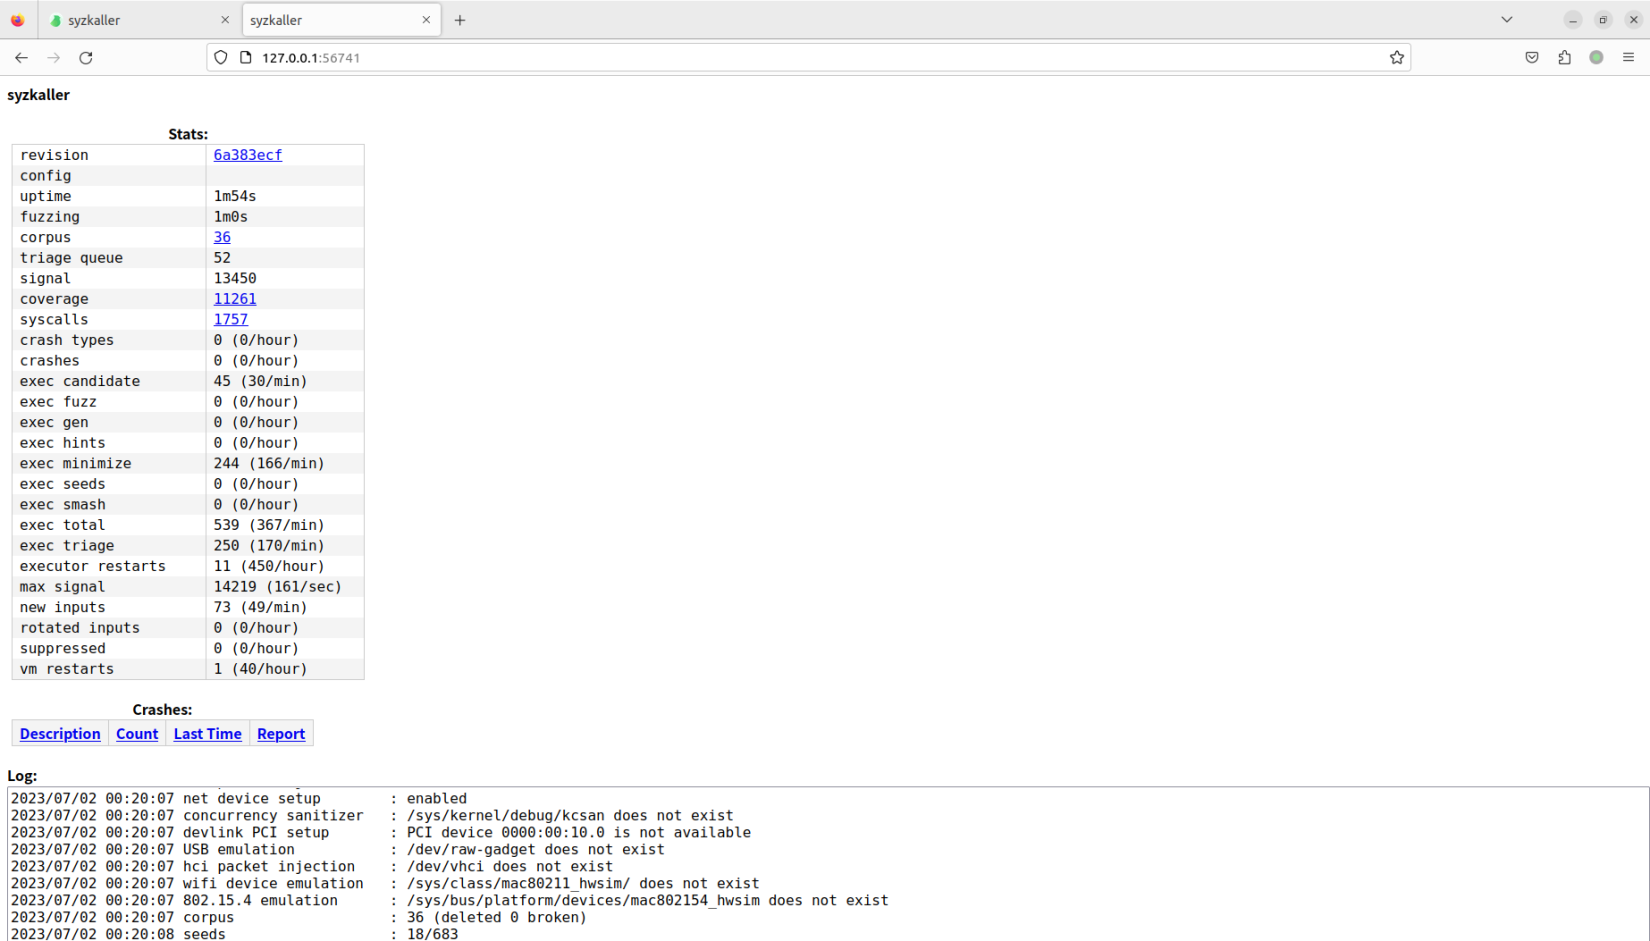Click the Report column header link
The height and width of the screenshot is (941, 1650).
pyautogui.click(x=281, y=734)
